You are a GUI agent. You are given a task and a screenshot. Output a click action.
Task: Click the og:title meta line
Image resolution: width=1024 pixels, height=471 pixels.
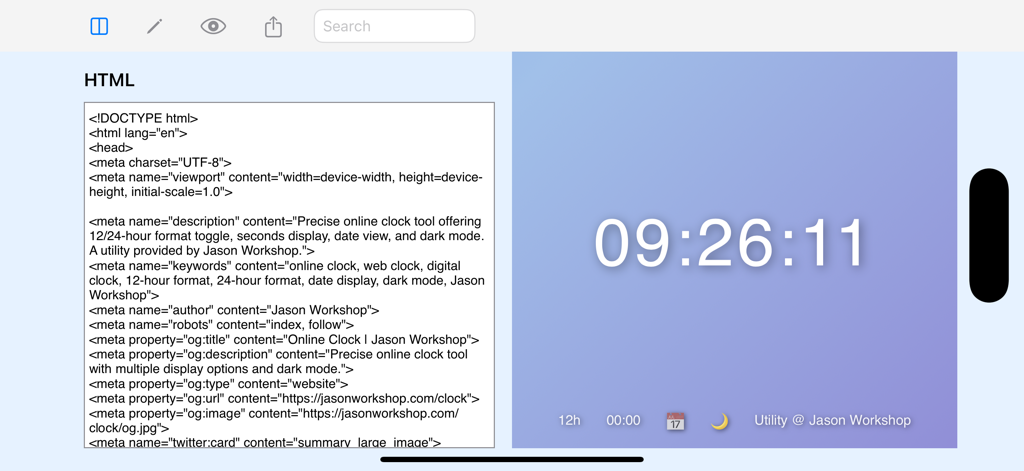tap(284, 340)
